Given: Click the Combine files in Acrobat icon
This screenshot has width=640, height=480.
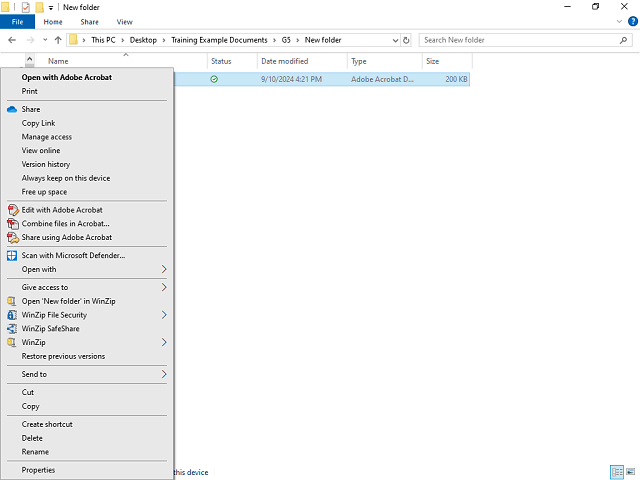Looking at the screenshot, I should click(x=12, y=224).
